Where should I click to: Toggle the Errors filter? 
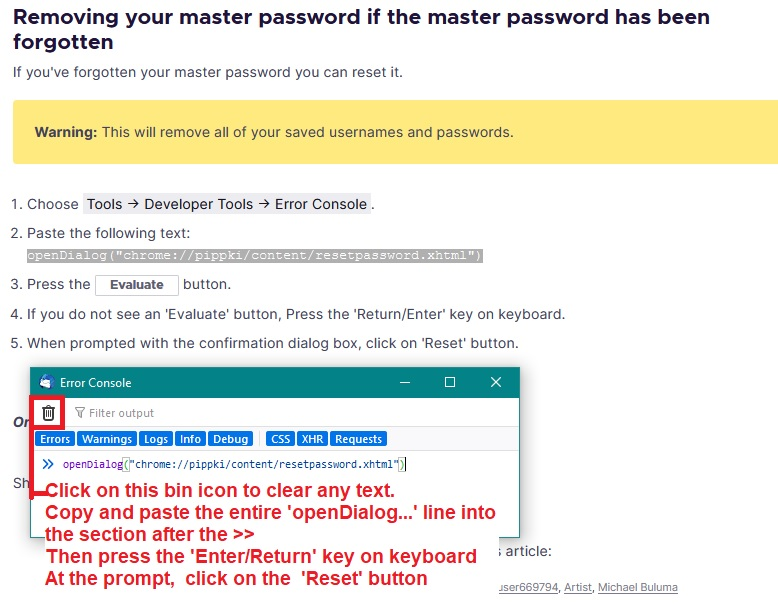point(55,439)
